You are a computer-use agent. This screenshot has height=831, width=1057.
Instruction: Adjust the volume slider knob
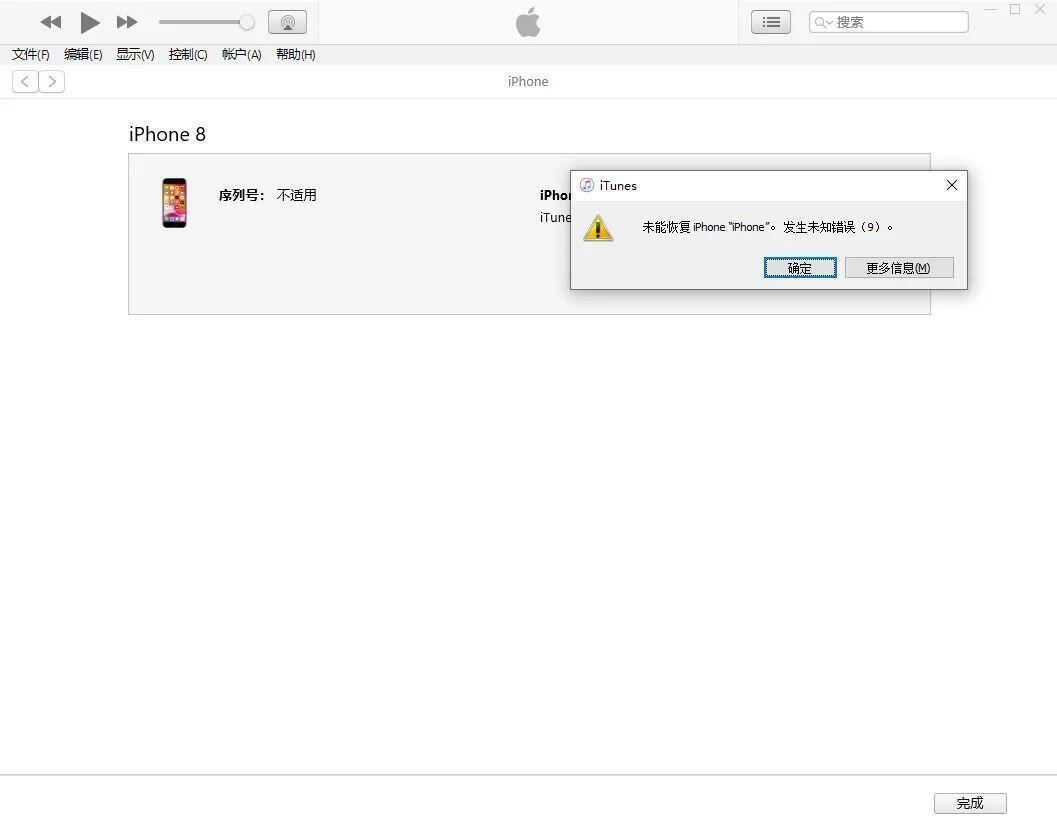(x=247, y=22)
